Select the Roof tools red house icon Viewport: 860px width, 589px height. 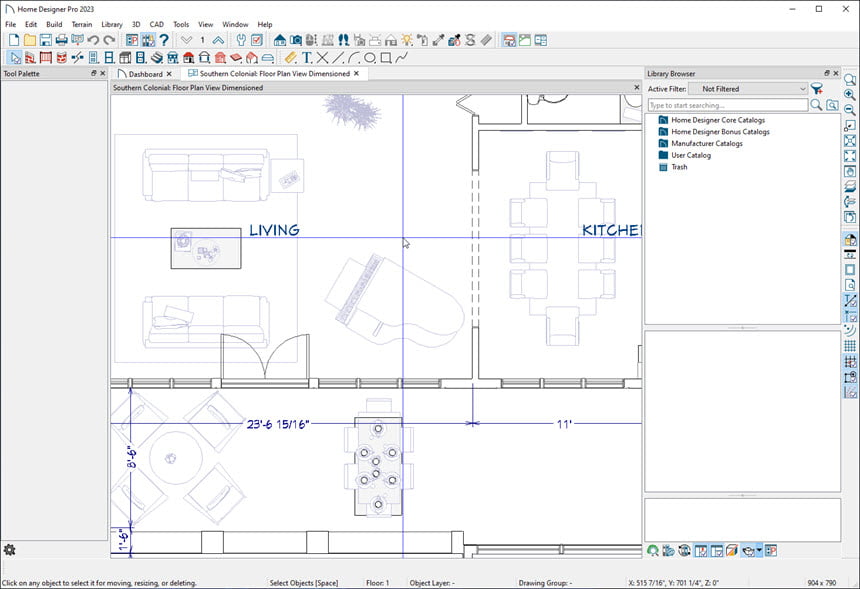pyautogui.click(x=189, y=58)
